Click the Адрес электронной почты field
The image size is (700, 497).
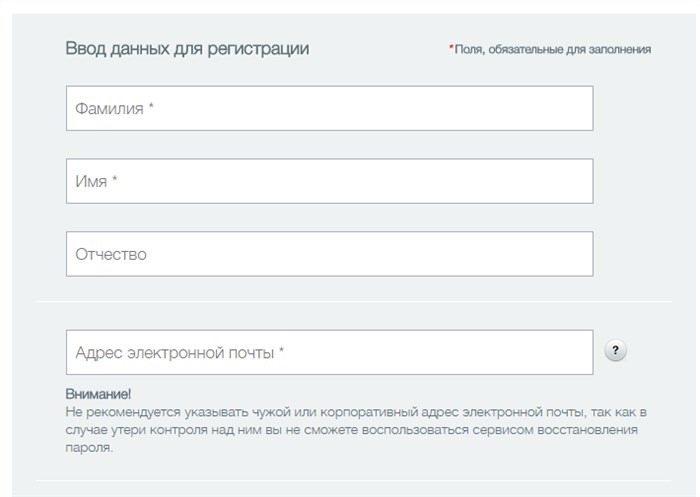329,352
